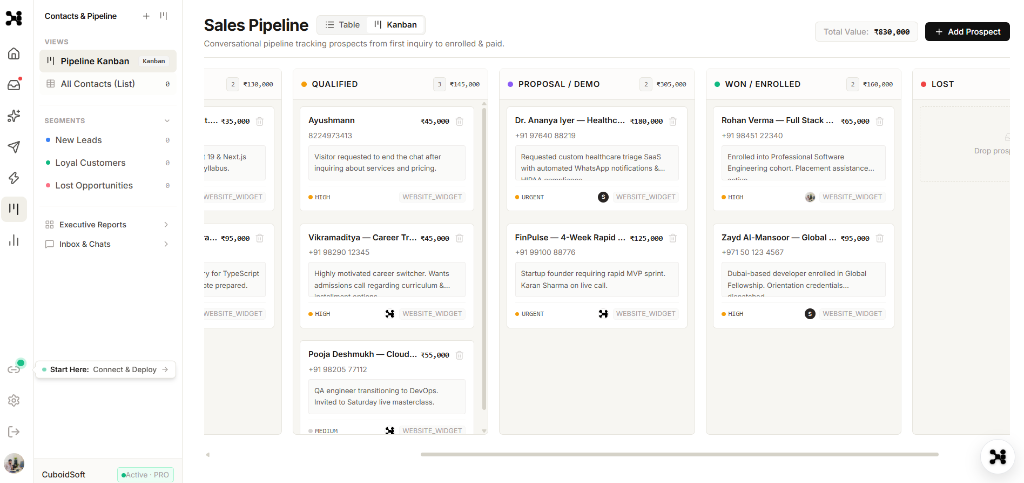This screenshot has width=1024, height=483.
Task: Select the Pipeline Kanban view in the sidebar
Action: click(108, 61)
